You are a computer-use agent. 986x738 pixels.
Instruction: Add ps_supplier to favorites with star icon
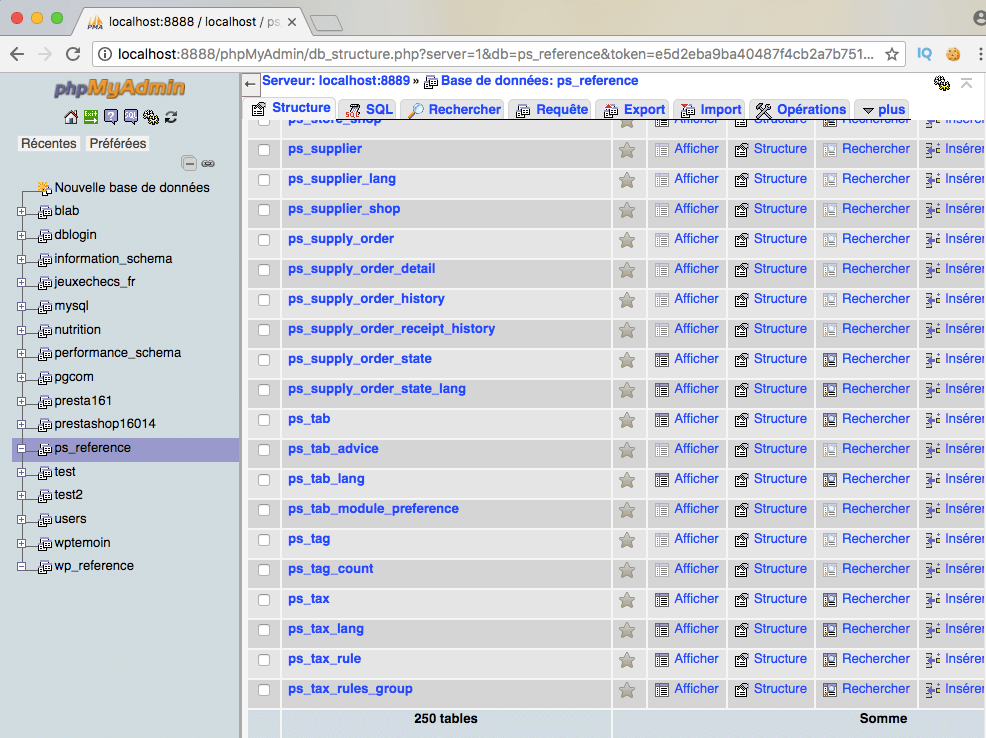(x=627, y=150)
